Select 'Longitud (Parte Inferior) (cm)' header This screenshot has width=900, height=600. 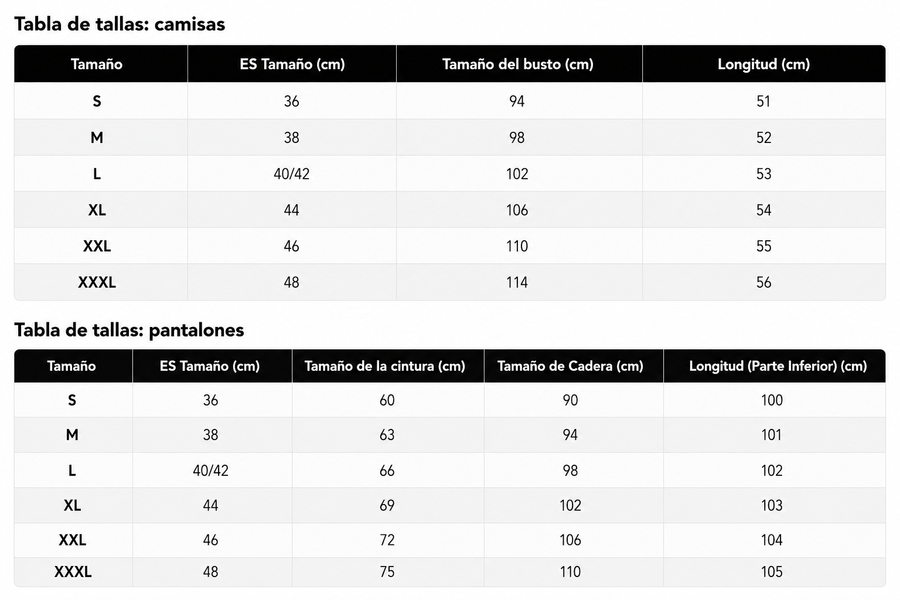(x=778, y=366)
